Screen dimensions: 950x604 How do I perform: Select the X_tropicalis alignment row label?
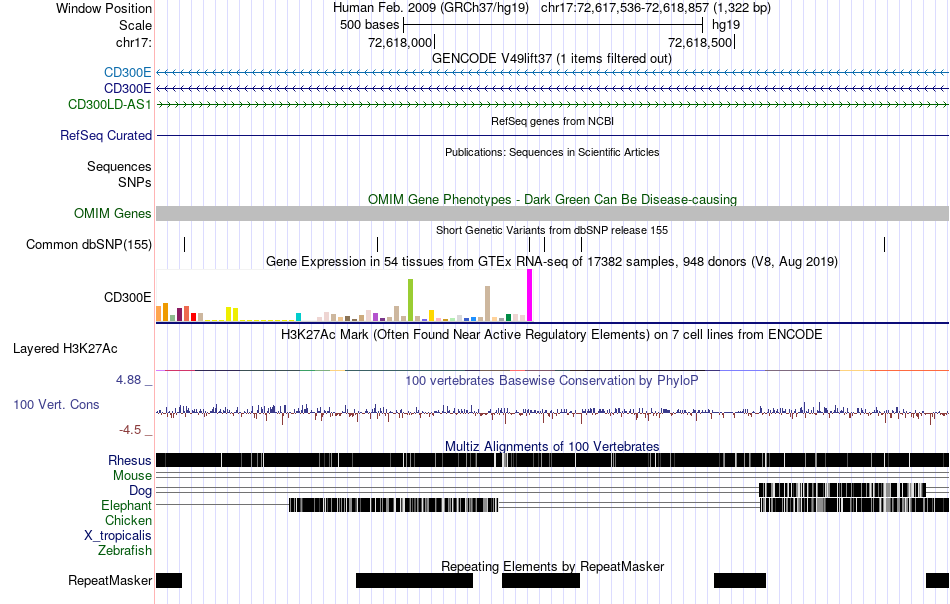pos(118,536)
